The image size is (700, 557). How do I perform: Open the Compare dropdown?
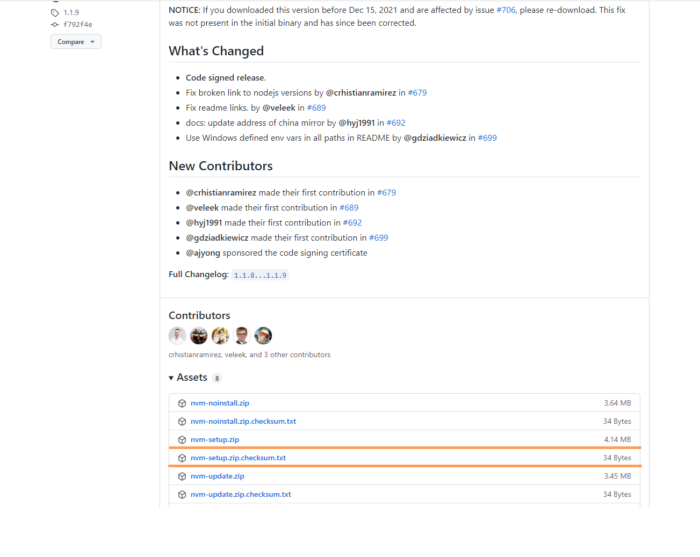[76, 42]
